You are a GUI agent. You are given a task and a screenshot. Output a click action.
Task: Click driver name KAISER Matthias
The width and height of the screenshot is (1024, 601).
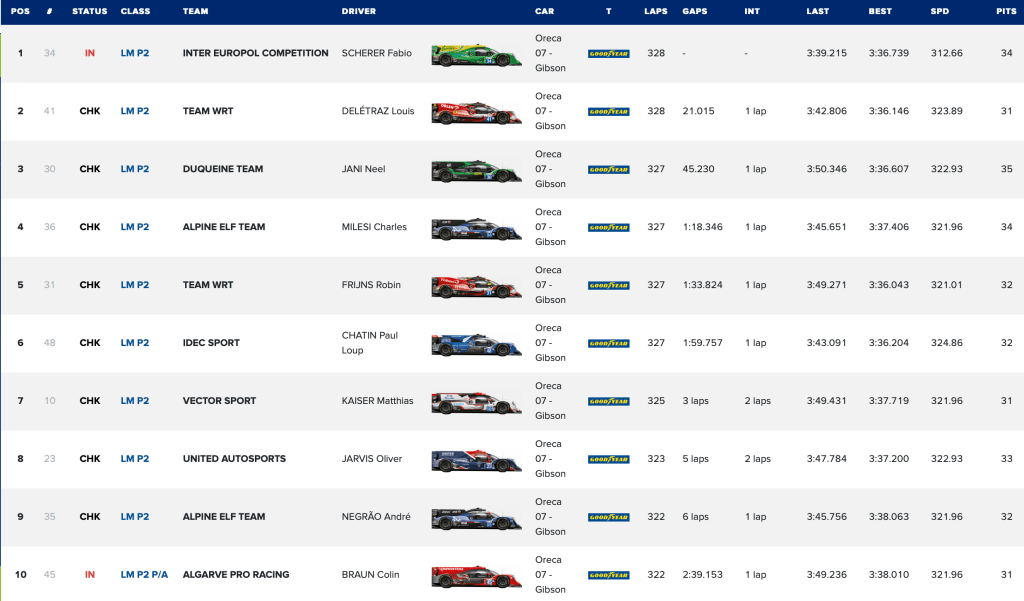point(377,400)
